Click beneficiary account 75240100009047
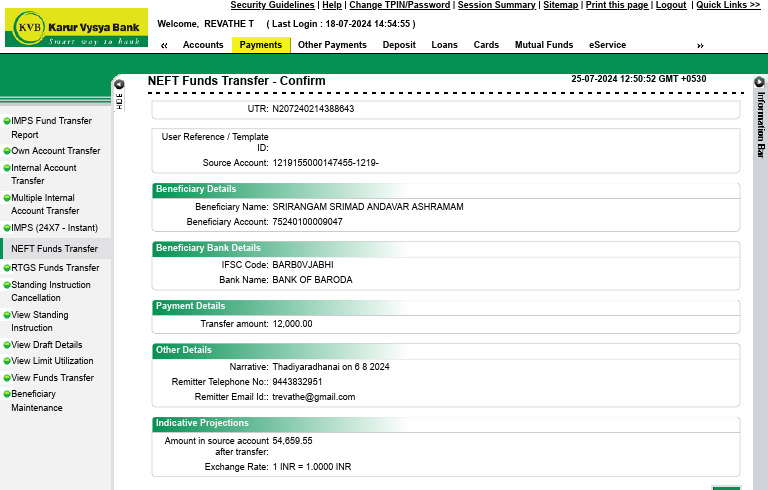768x490 pixels. 307,222
